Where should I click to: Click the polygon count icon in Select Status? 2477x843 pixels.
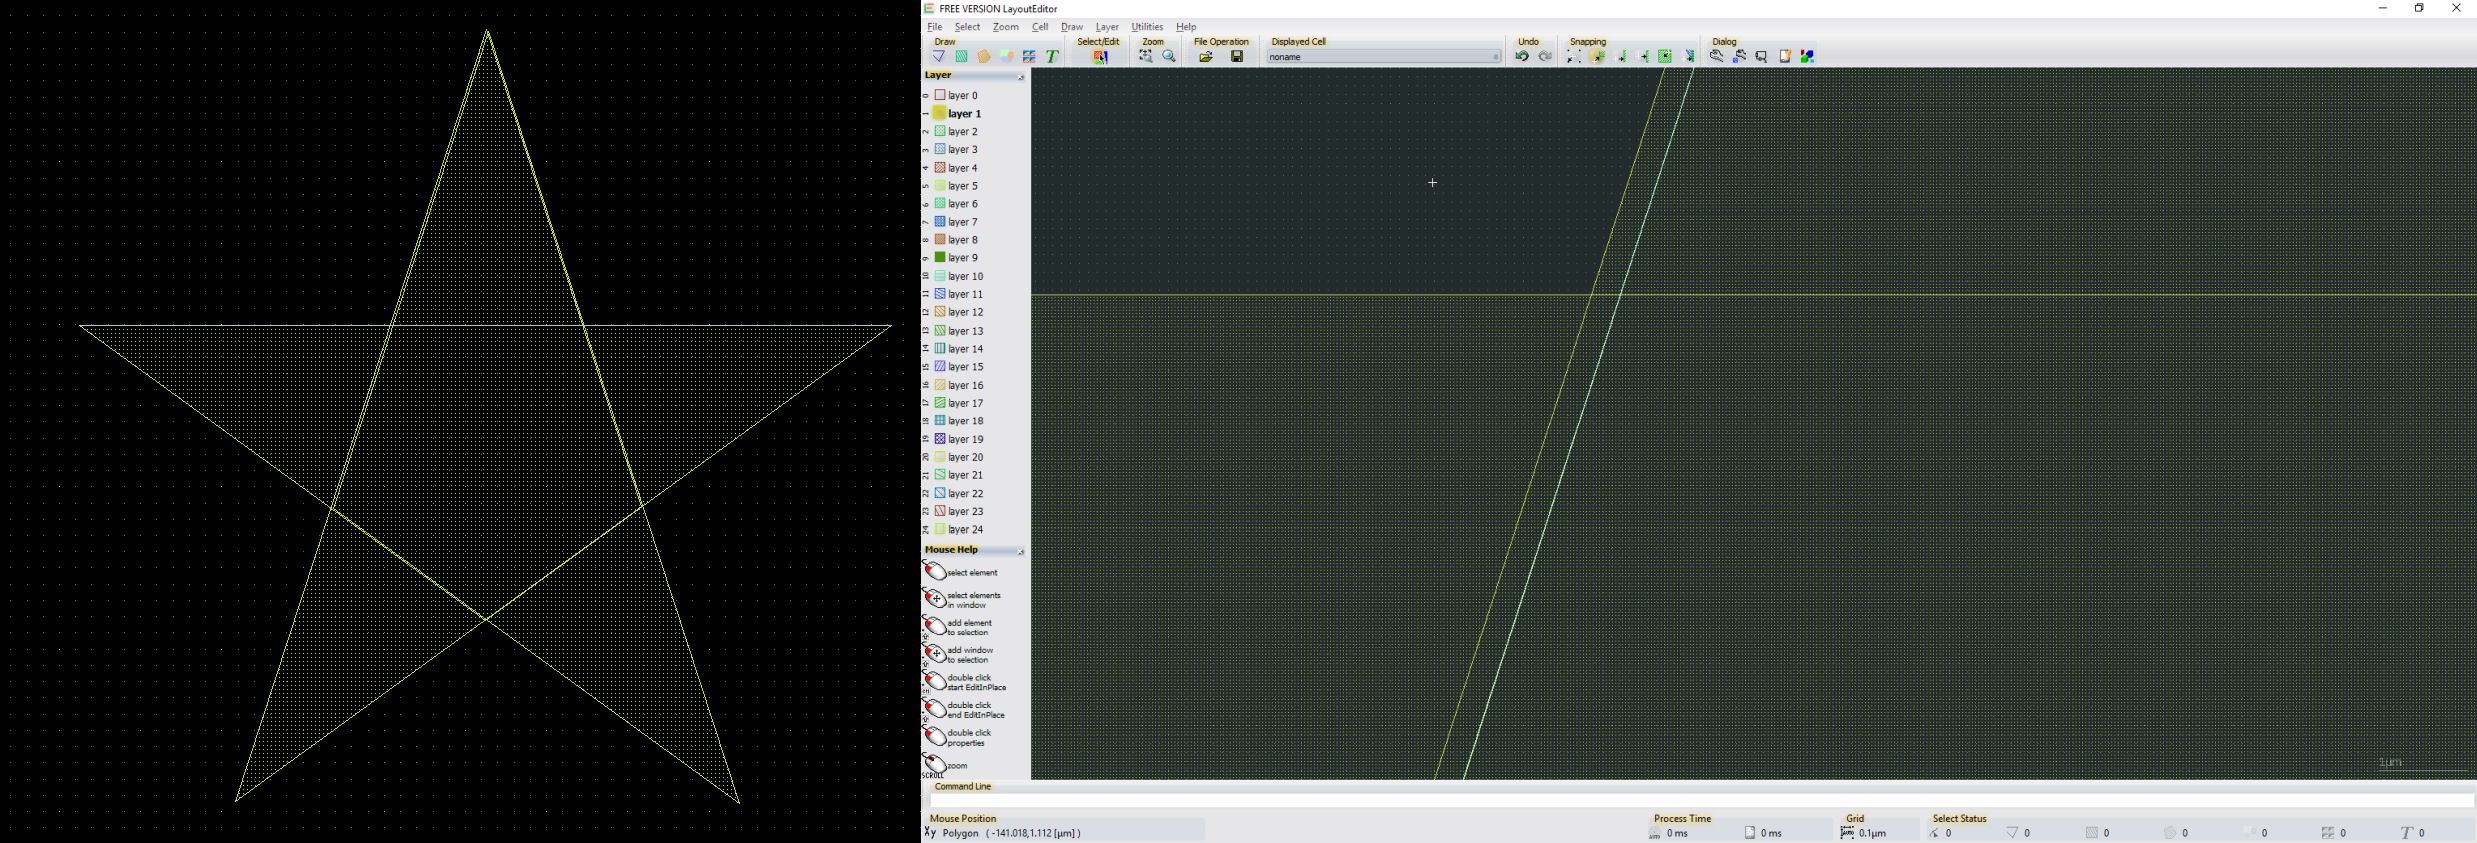pyautogui.click(x=2013, y=833)
